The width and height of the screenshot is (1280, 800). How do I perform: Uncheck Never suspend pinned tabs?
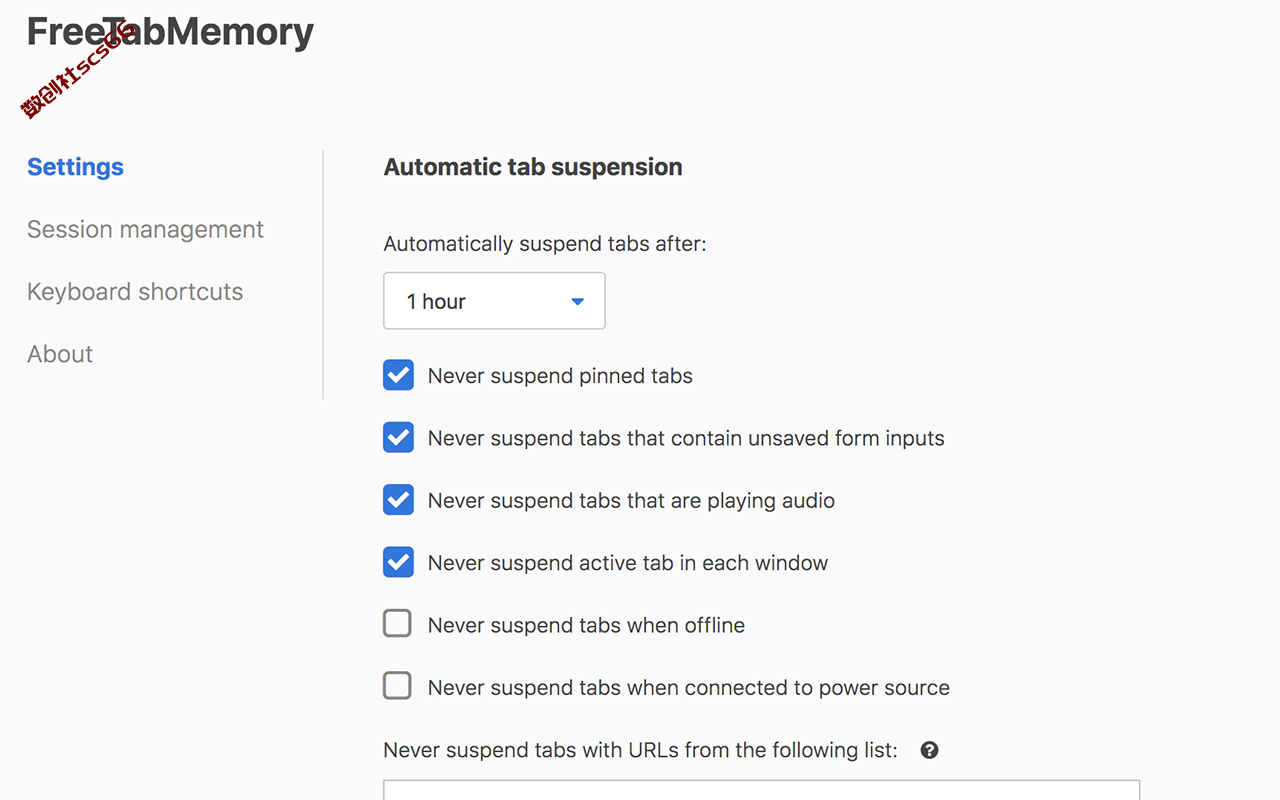click(x=398, y=376)
